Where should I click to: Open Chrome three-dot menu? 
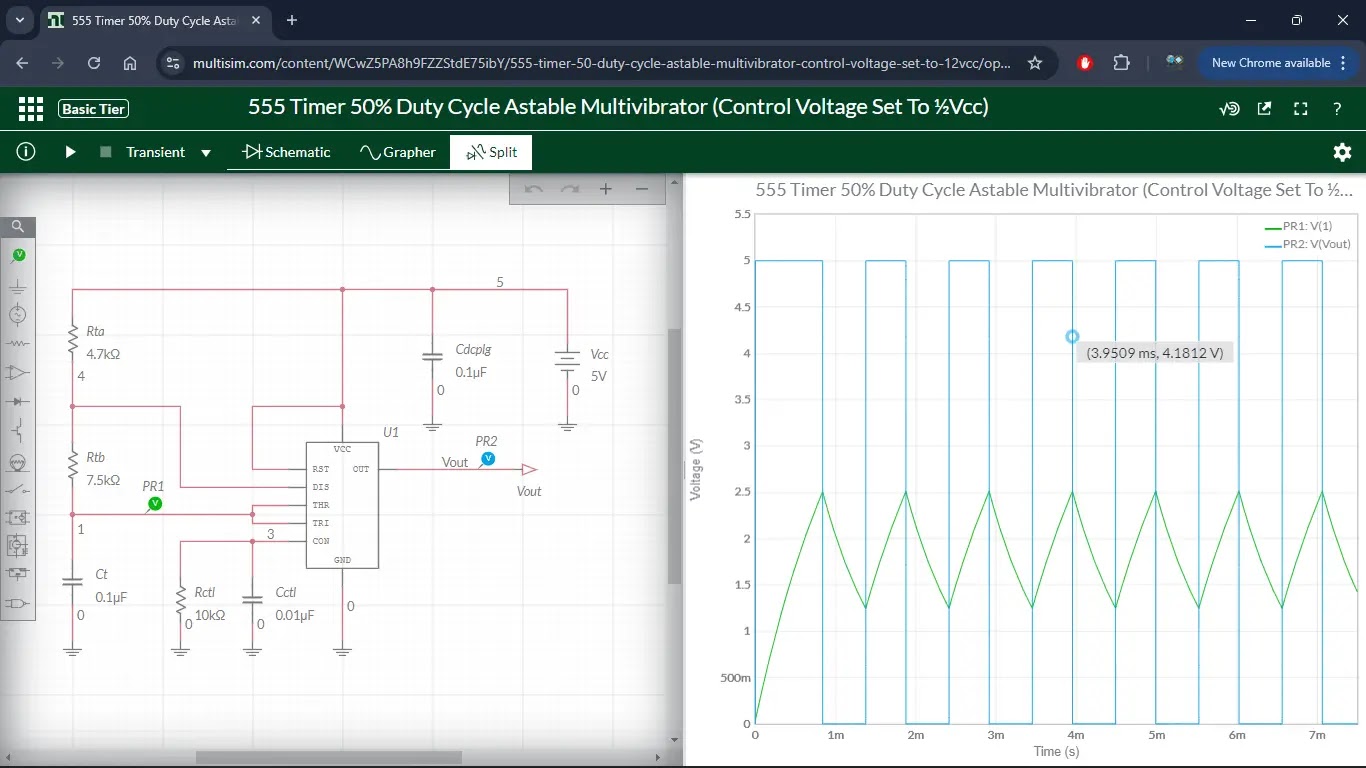pyautogui.click(x=1345, y=63)
